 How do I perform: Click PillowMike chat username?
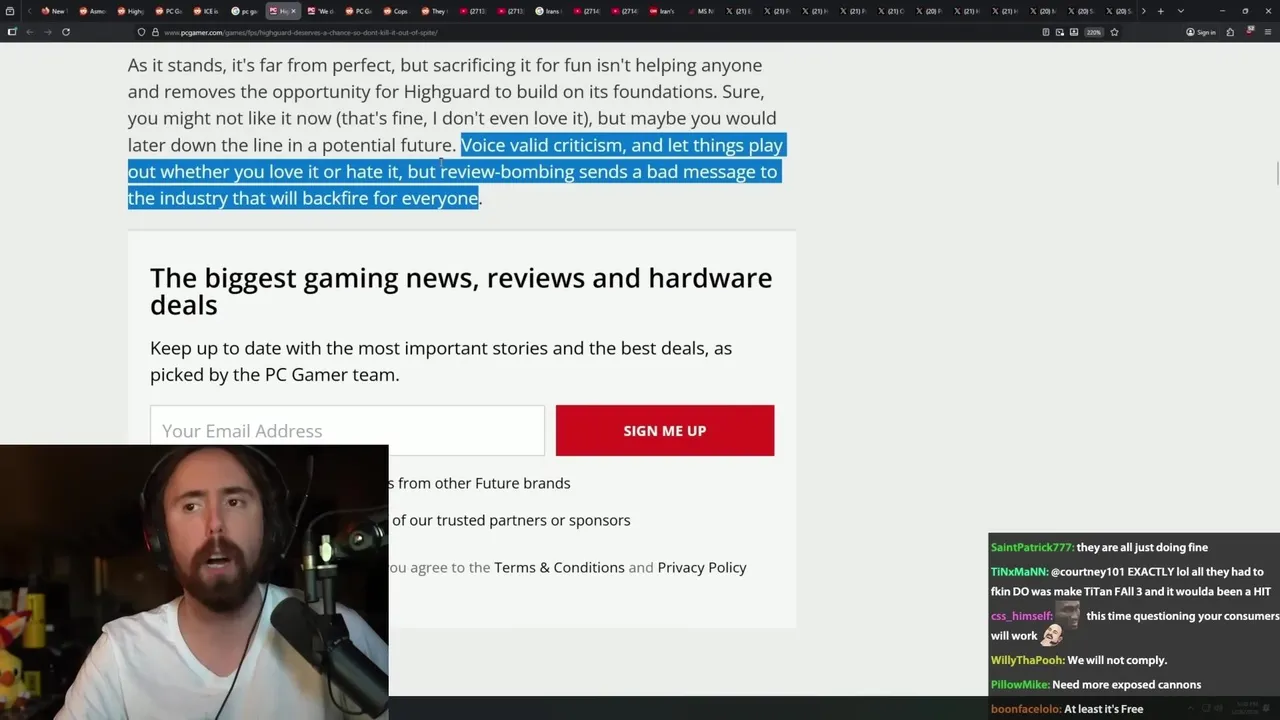(x=1019, y=685)
